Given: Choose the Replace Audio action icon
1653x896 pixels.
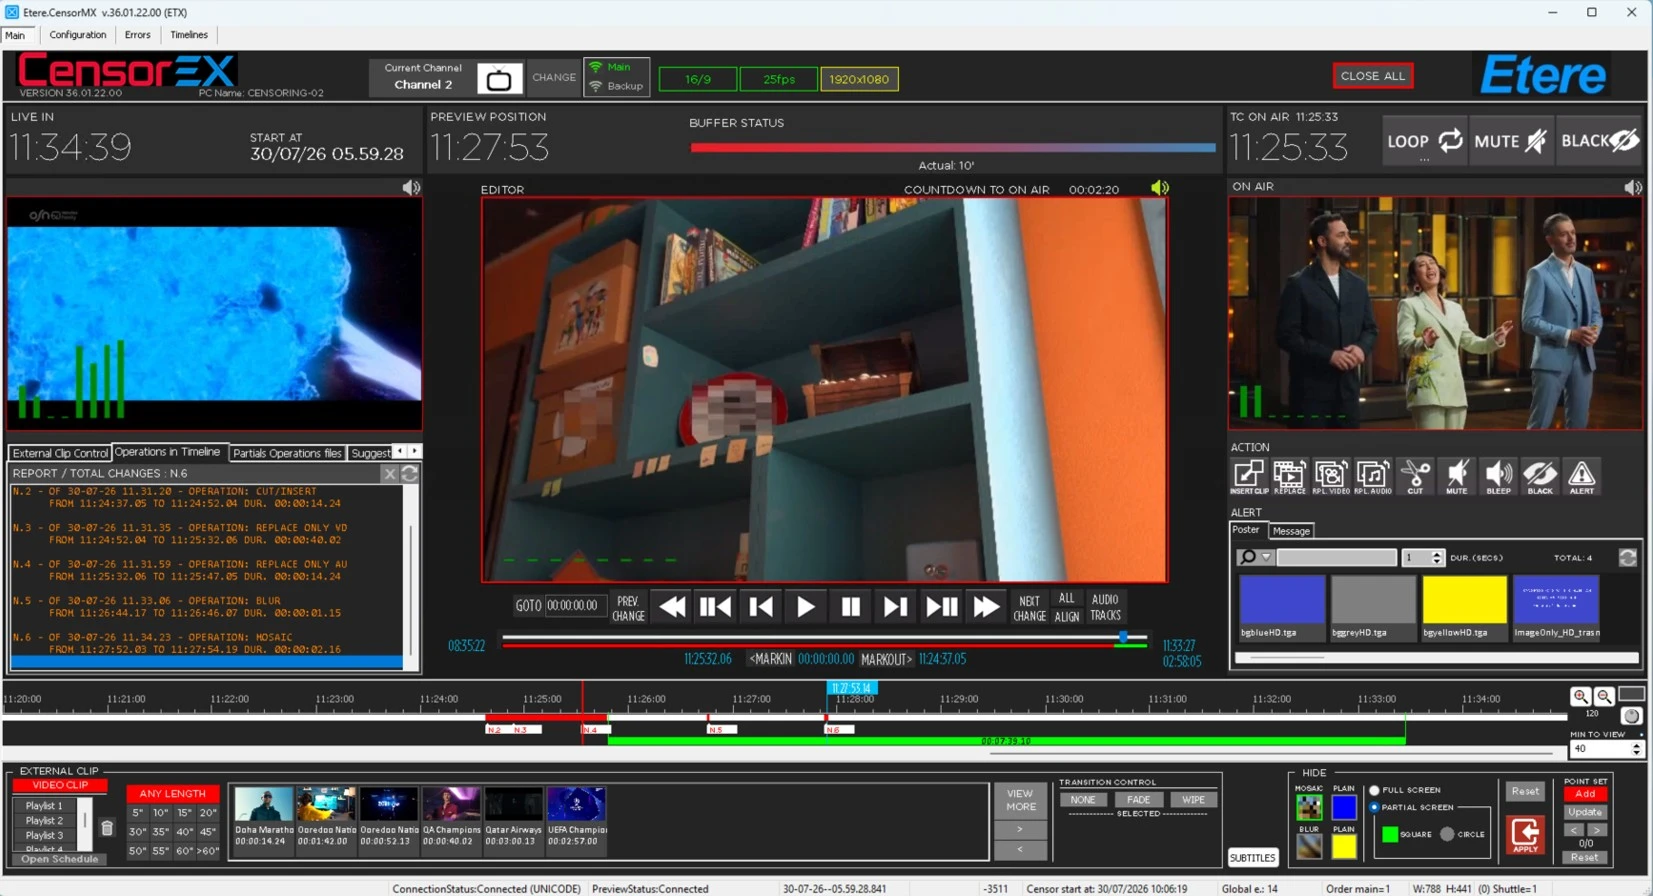Looking at the screenshot, I should (1373, 476).
